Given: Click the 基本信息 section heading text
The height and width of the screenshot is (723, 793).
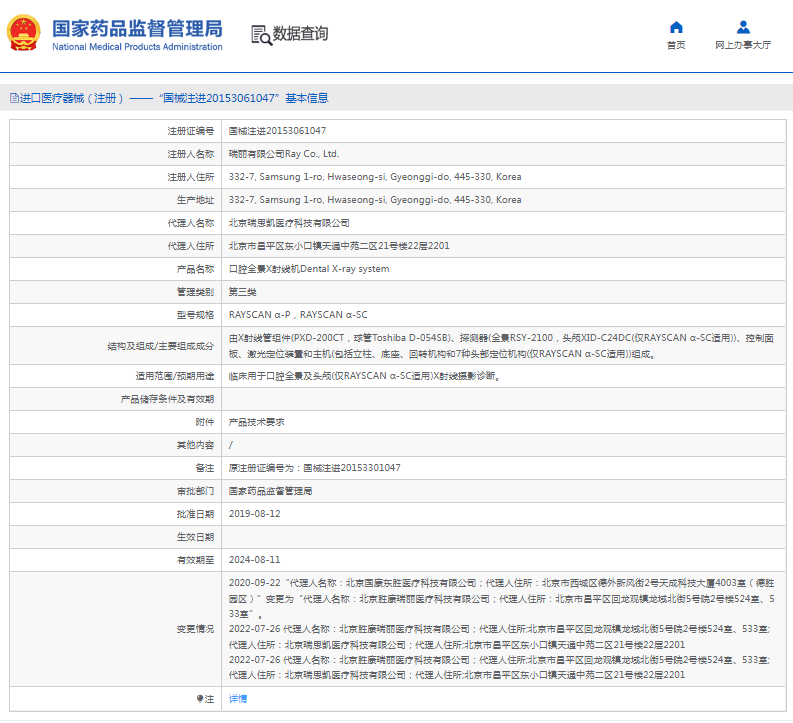Looking at the screenshot, I should coord(307,98).
